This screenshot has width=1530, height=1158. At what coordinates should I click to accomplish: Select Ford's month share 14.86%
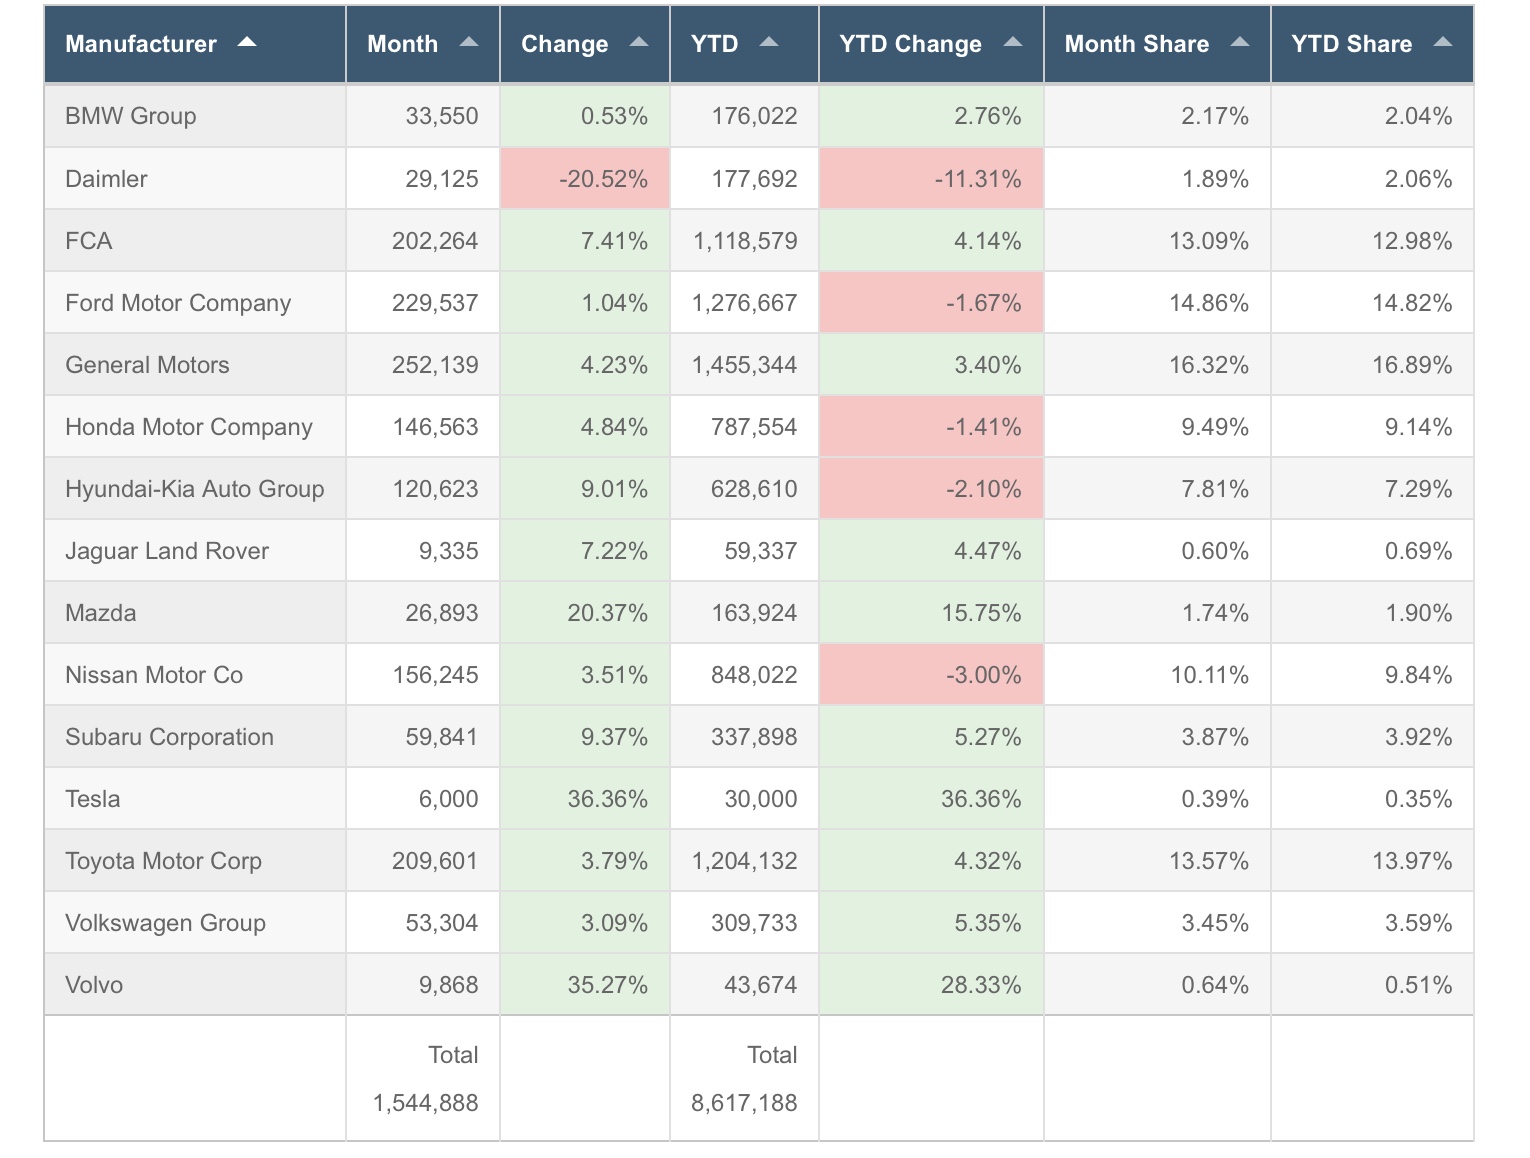coord(1209,303)
